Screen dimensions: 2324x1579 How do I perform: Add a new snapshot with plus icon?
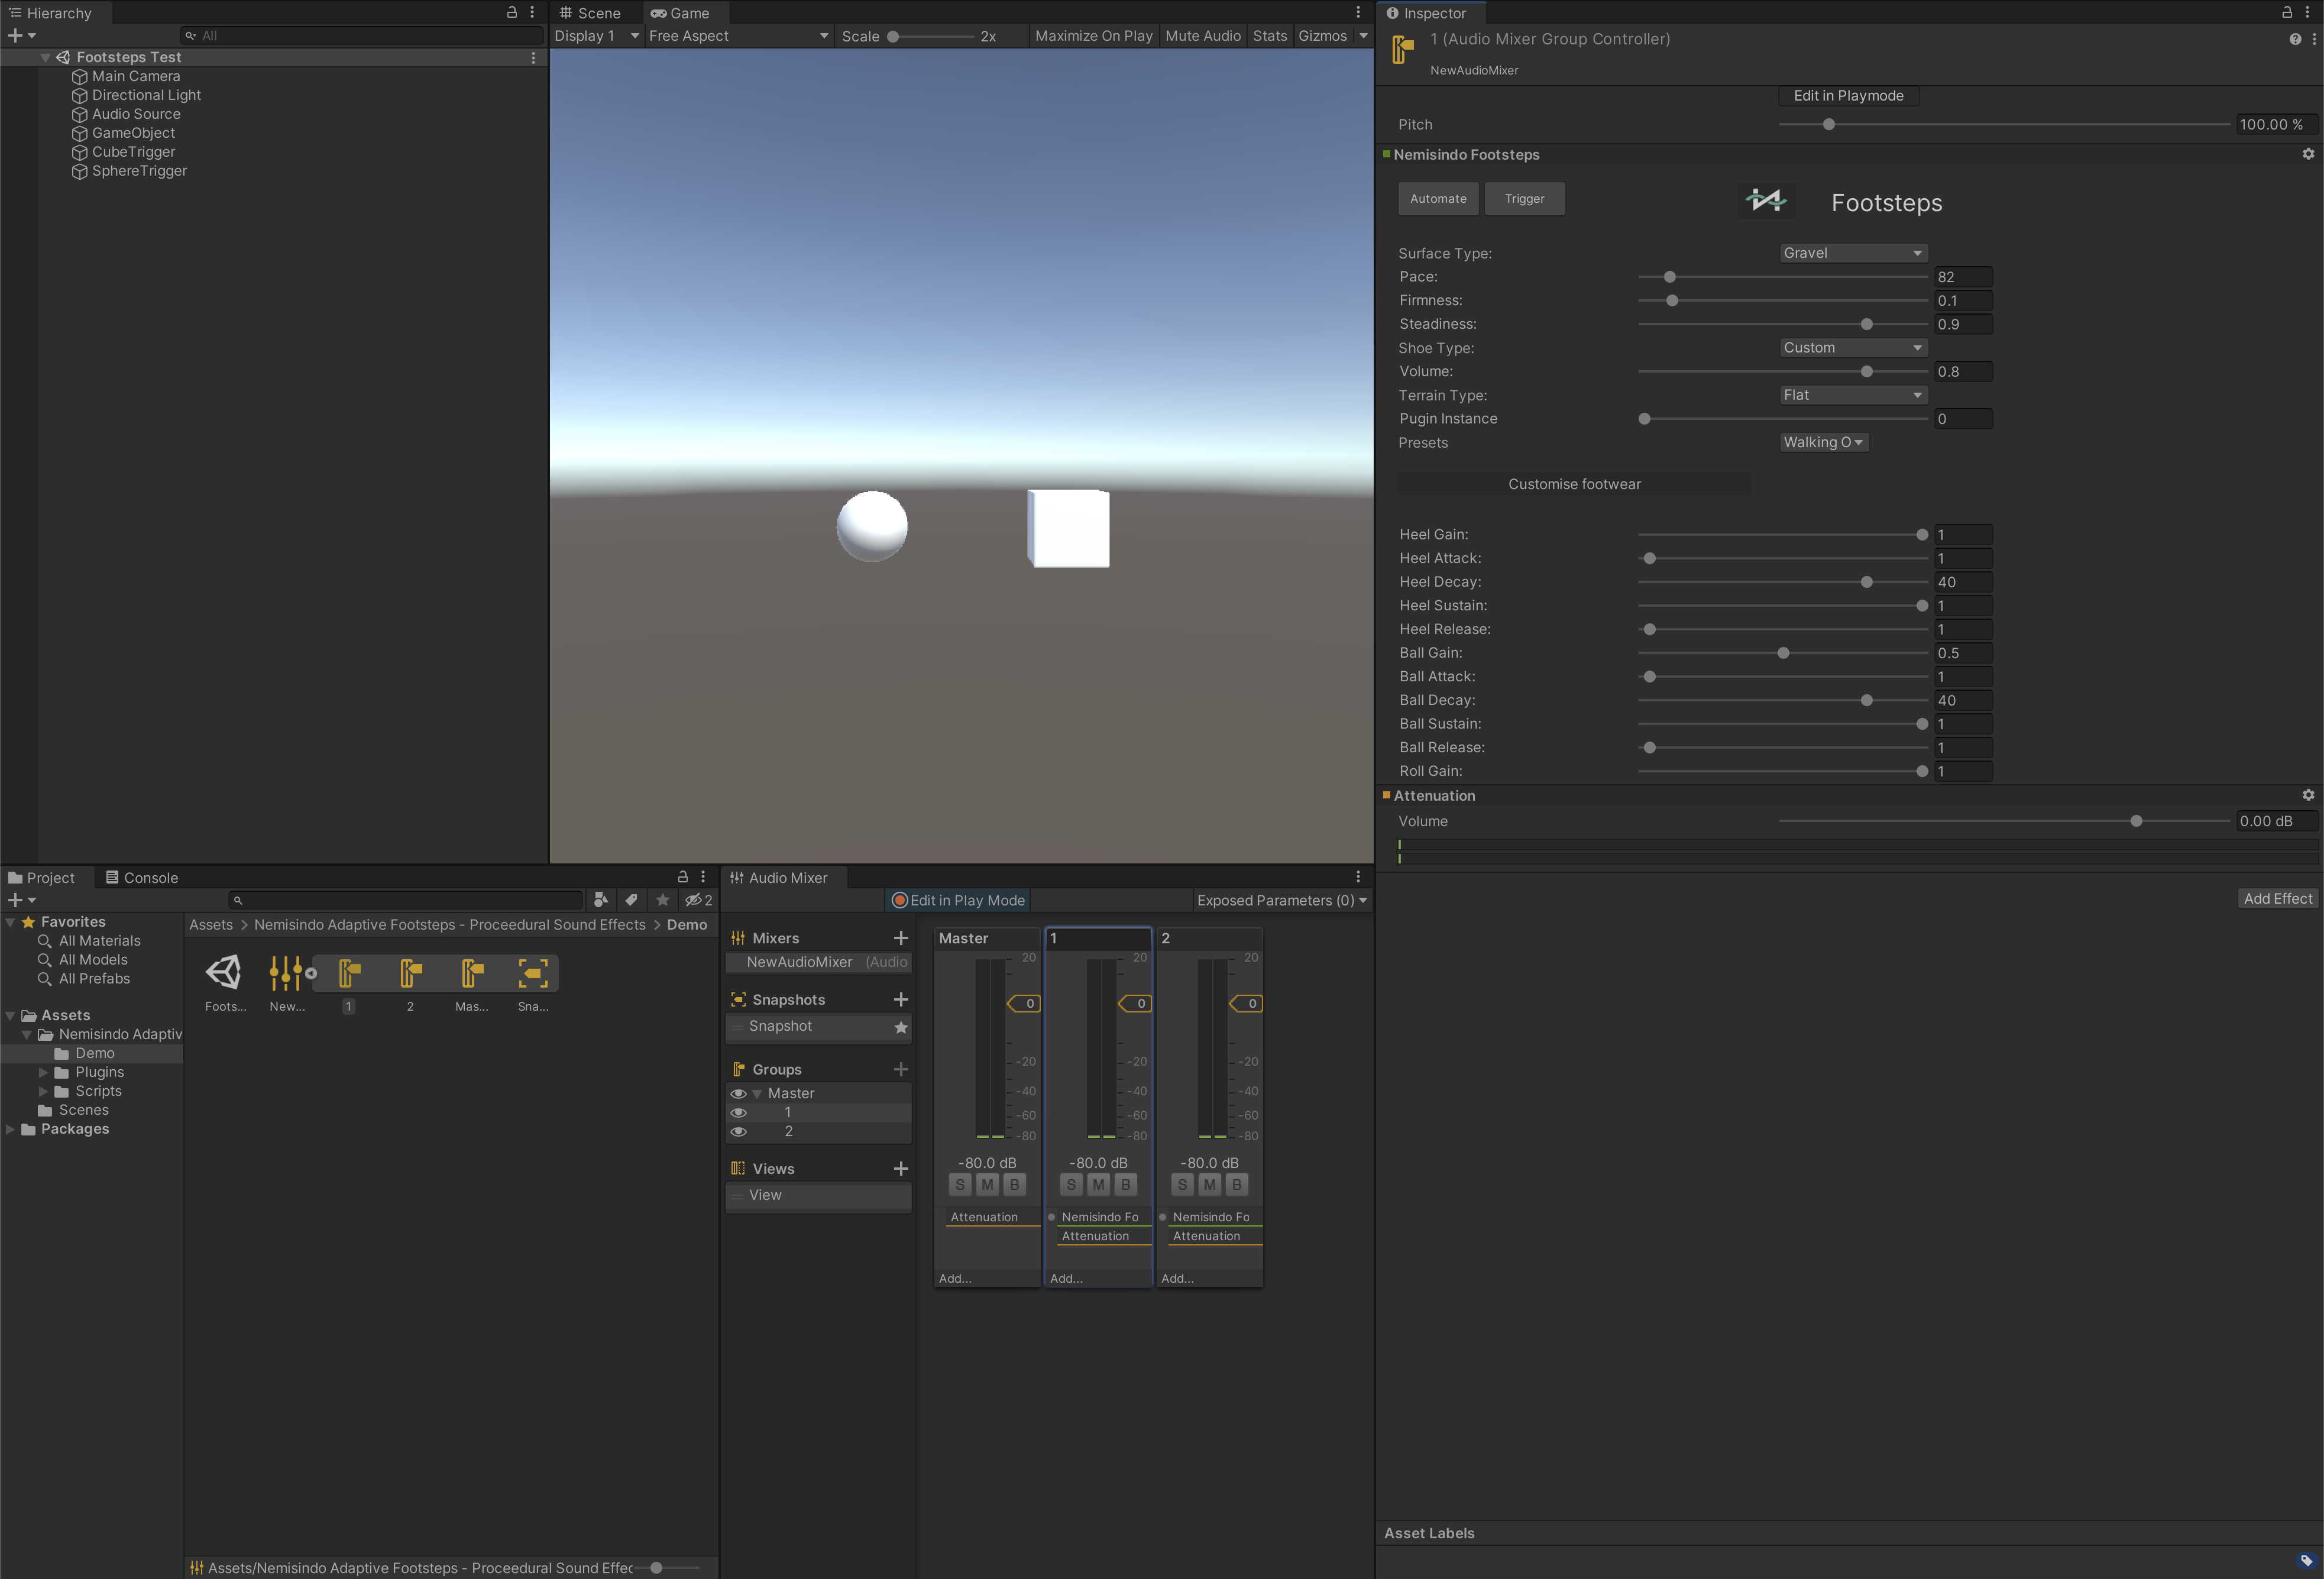[x=901, y=1000]
